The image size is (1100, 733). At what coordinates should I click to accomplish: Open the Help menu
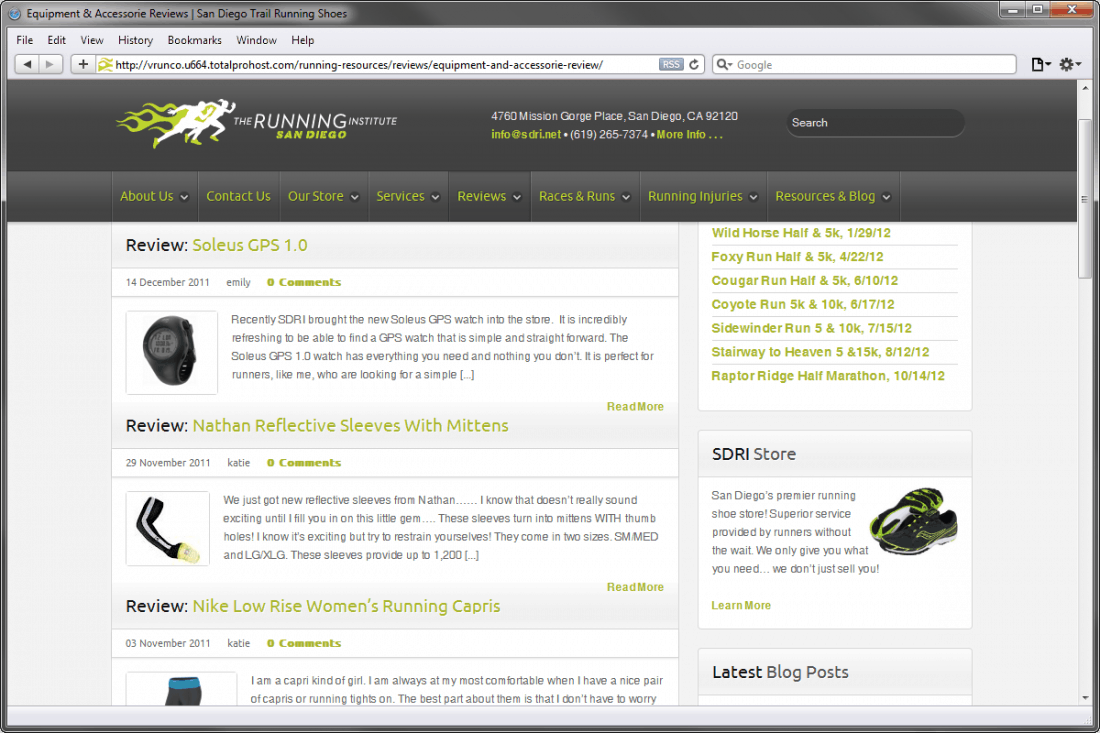pos(302,40)
